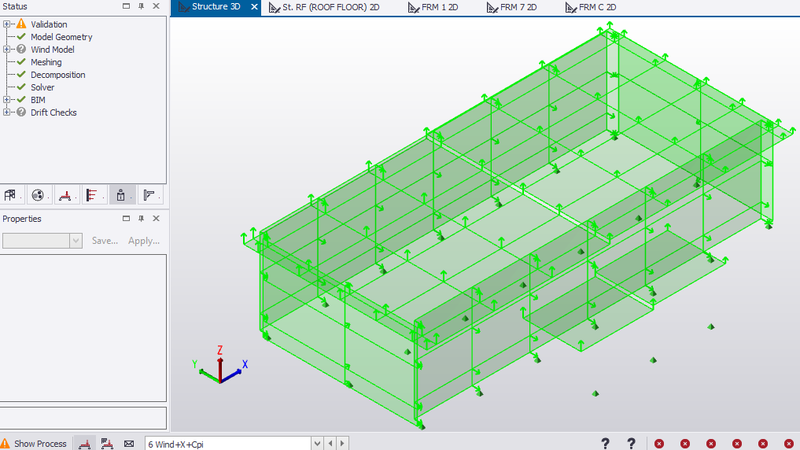
Task: Click the green check beside BIM
Action: coord(21,99)
